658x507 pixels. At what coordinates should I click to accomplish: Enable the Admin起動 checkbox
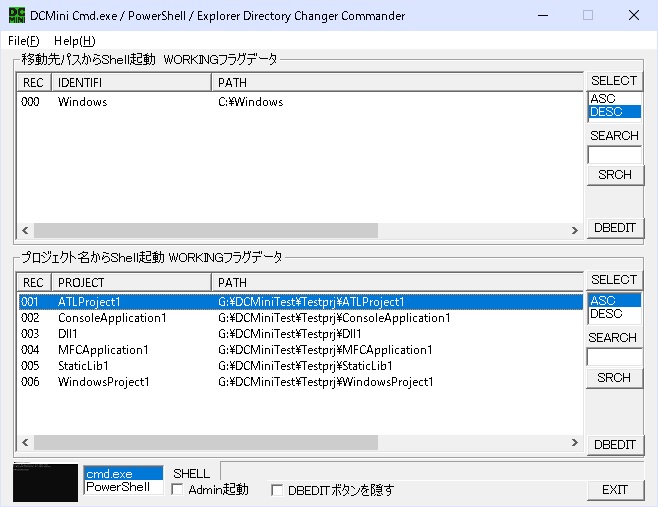point(178,490)
